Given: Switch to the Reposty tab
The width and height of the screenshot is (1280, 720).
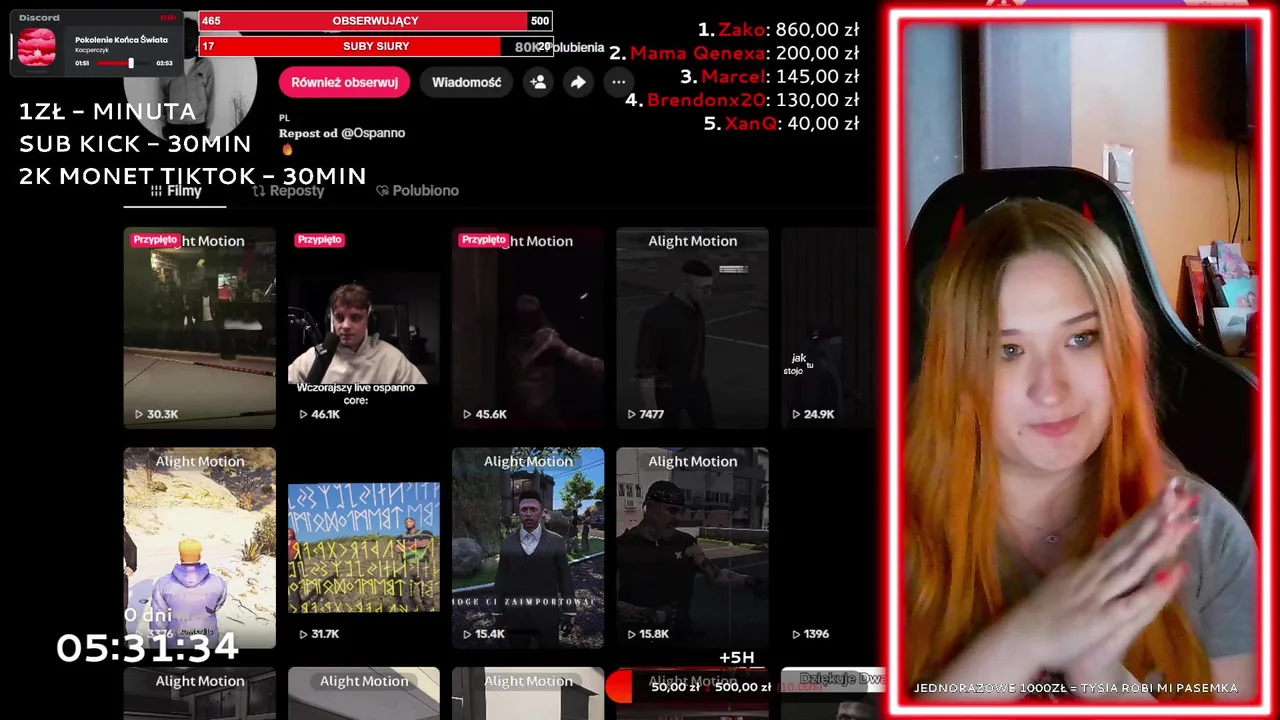Looking at the screenshot, I should (x=289, y=190).
